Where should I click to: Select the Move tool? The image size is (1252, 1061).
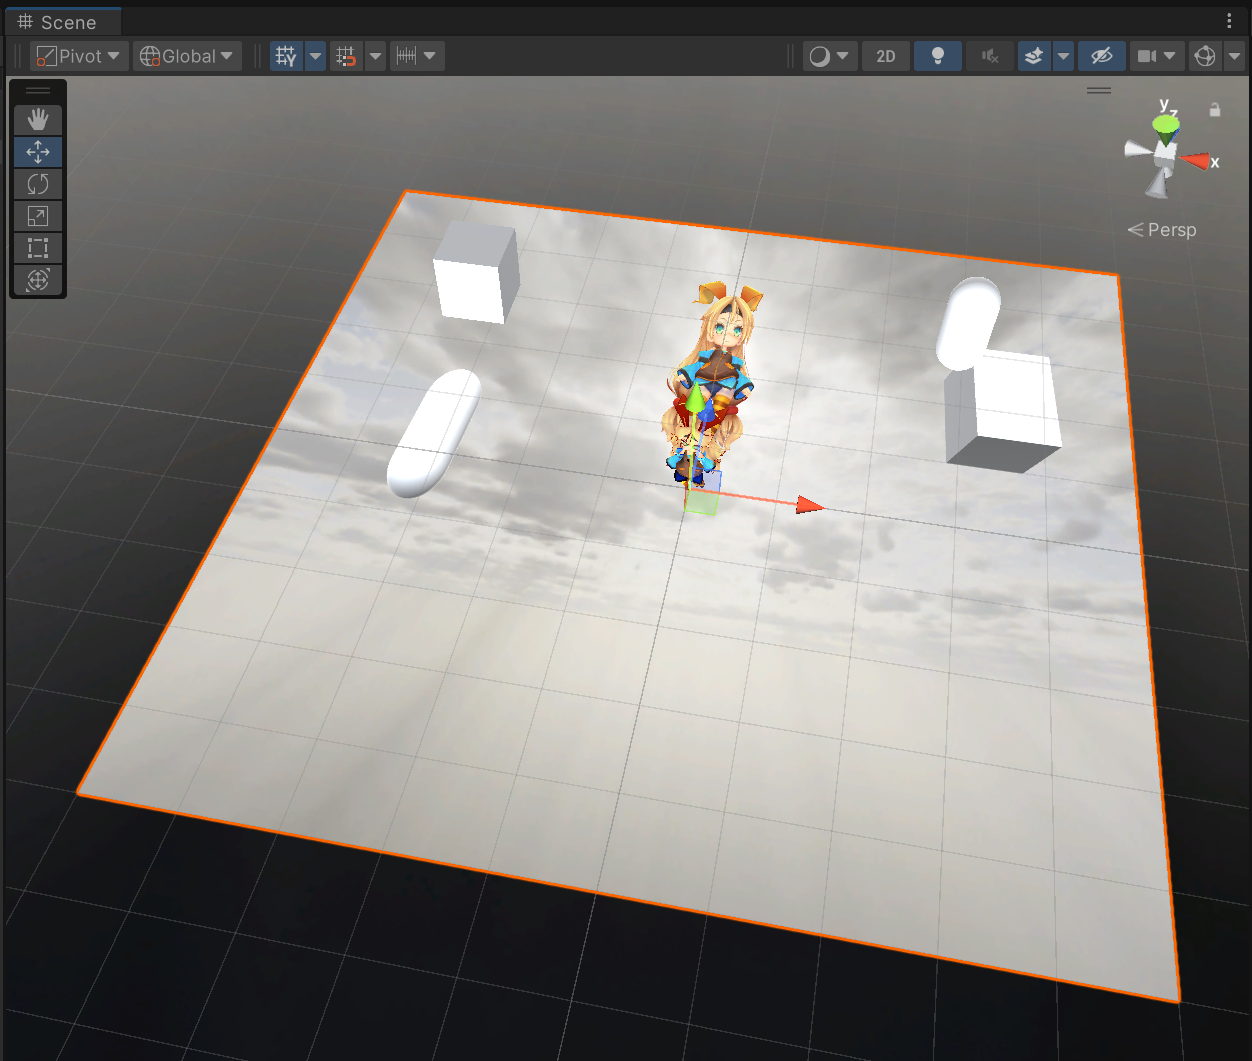pyautogui.click(x=38, y=152)
